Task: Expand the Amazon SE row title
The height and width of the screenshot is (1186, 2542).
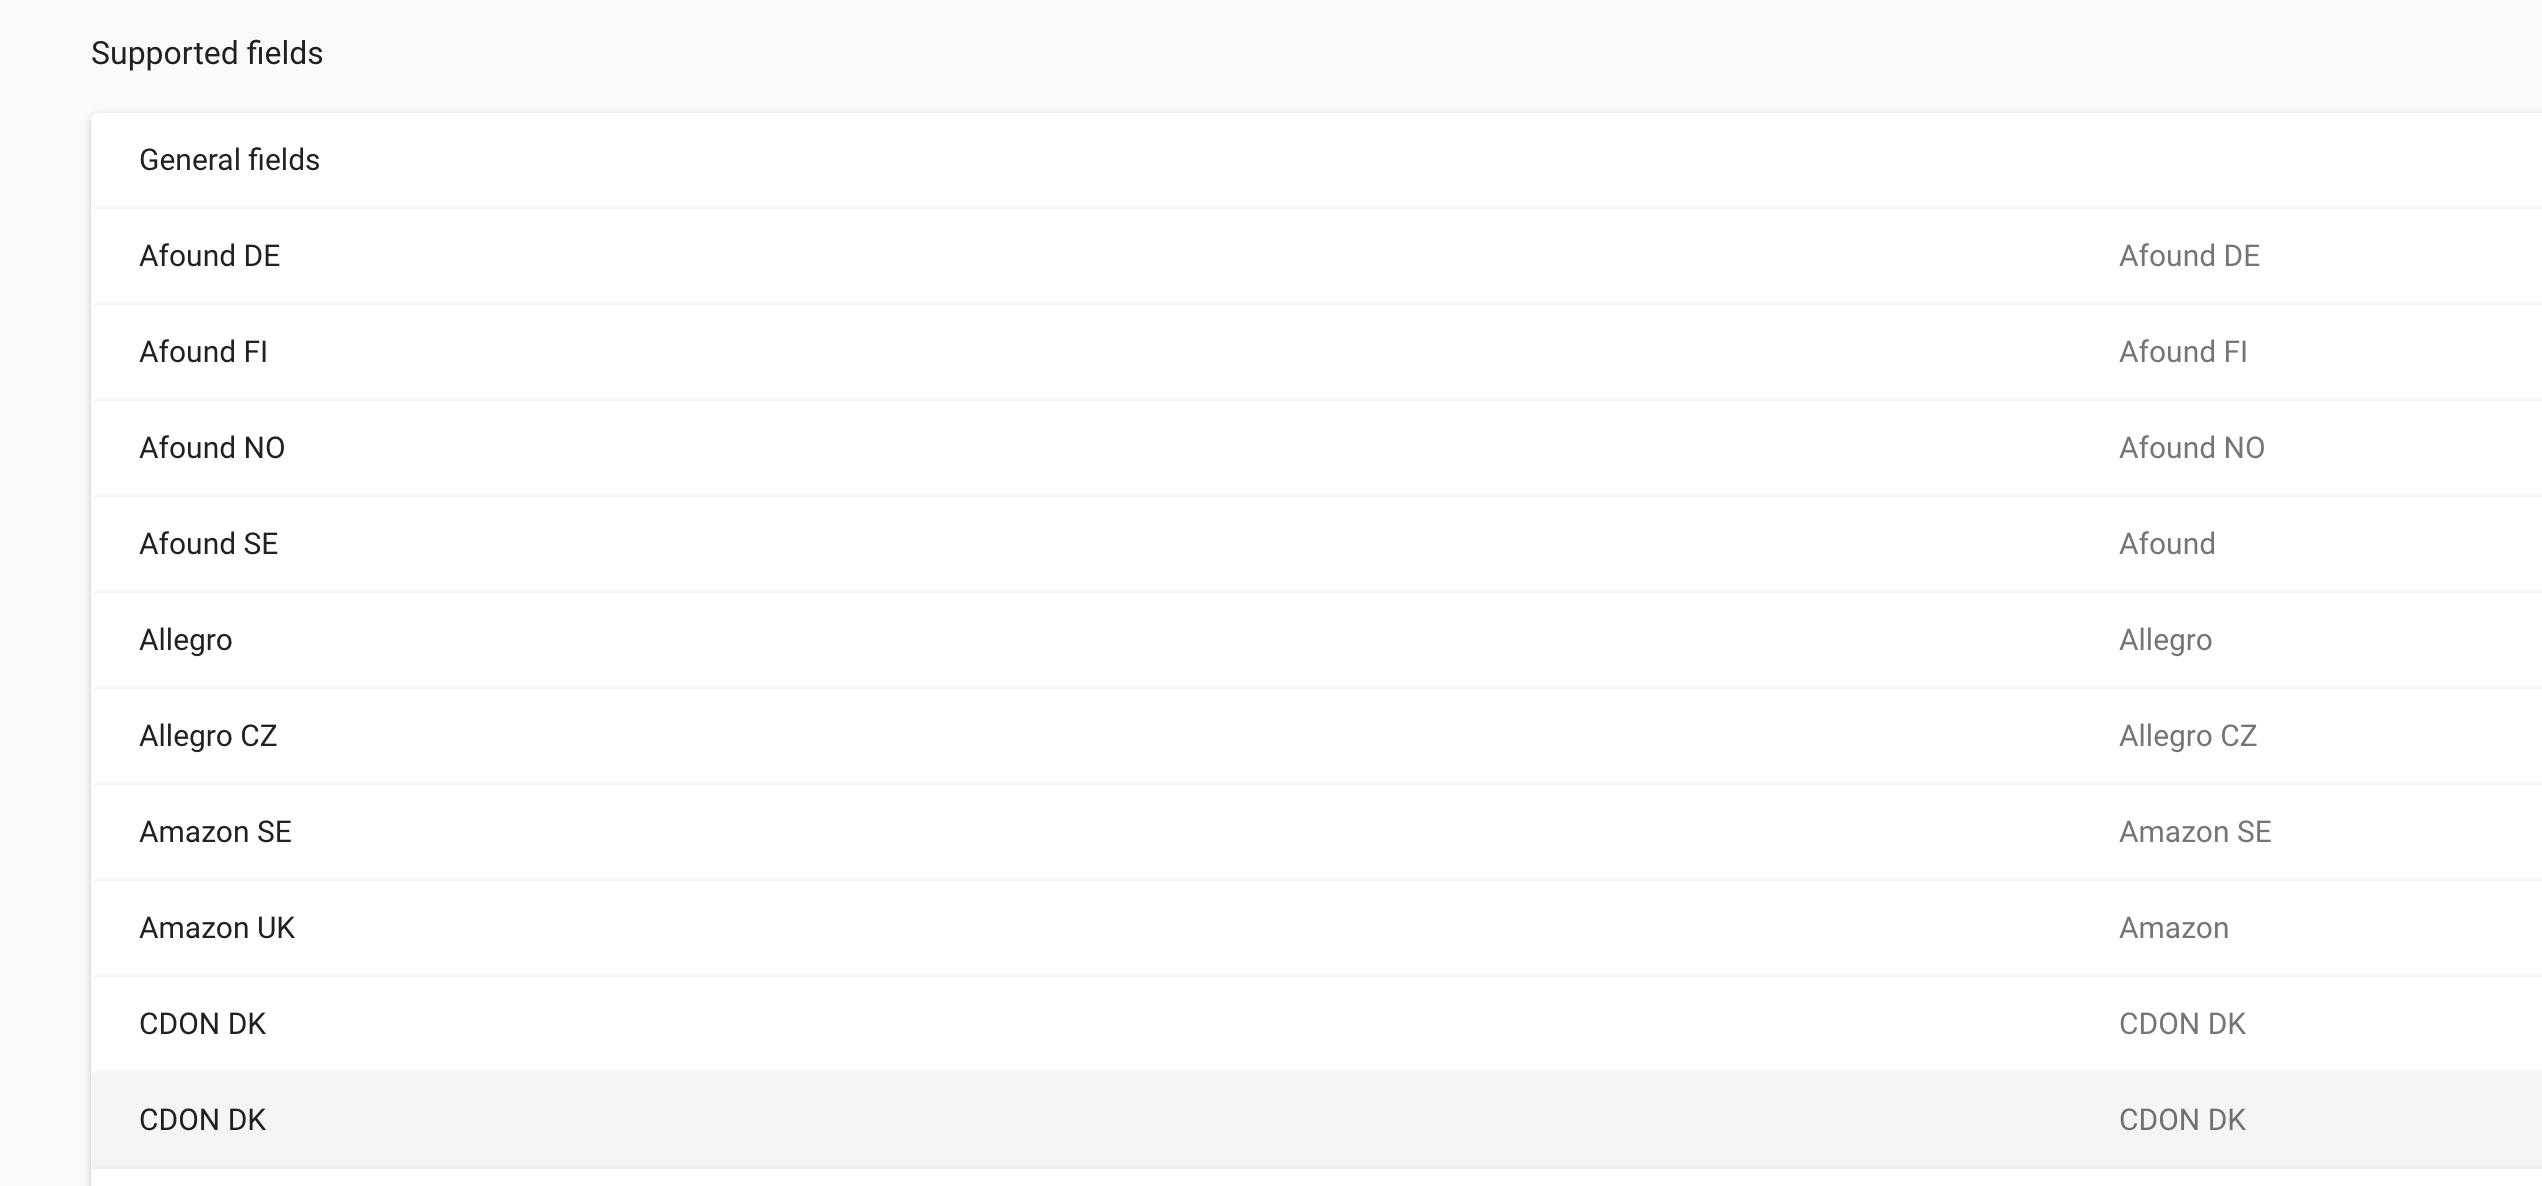Action: (215, 832)
